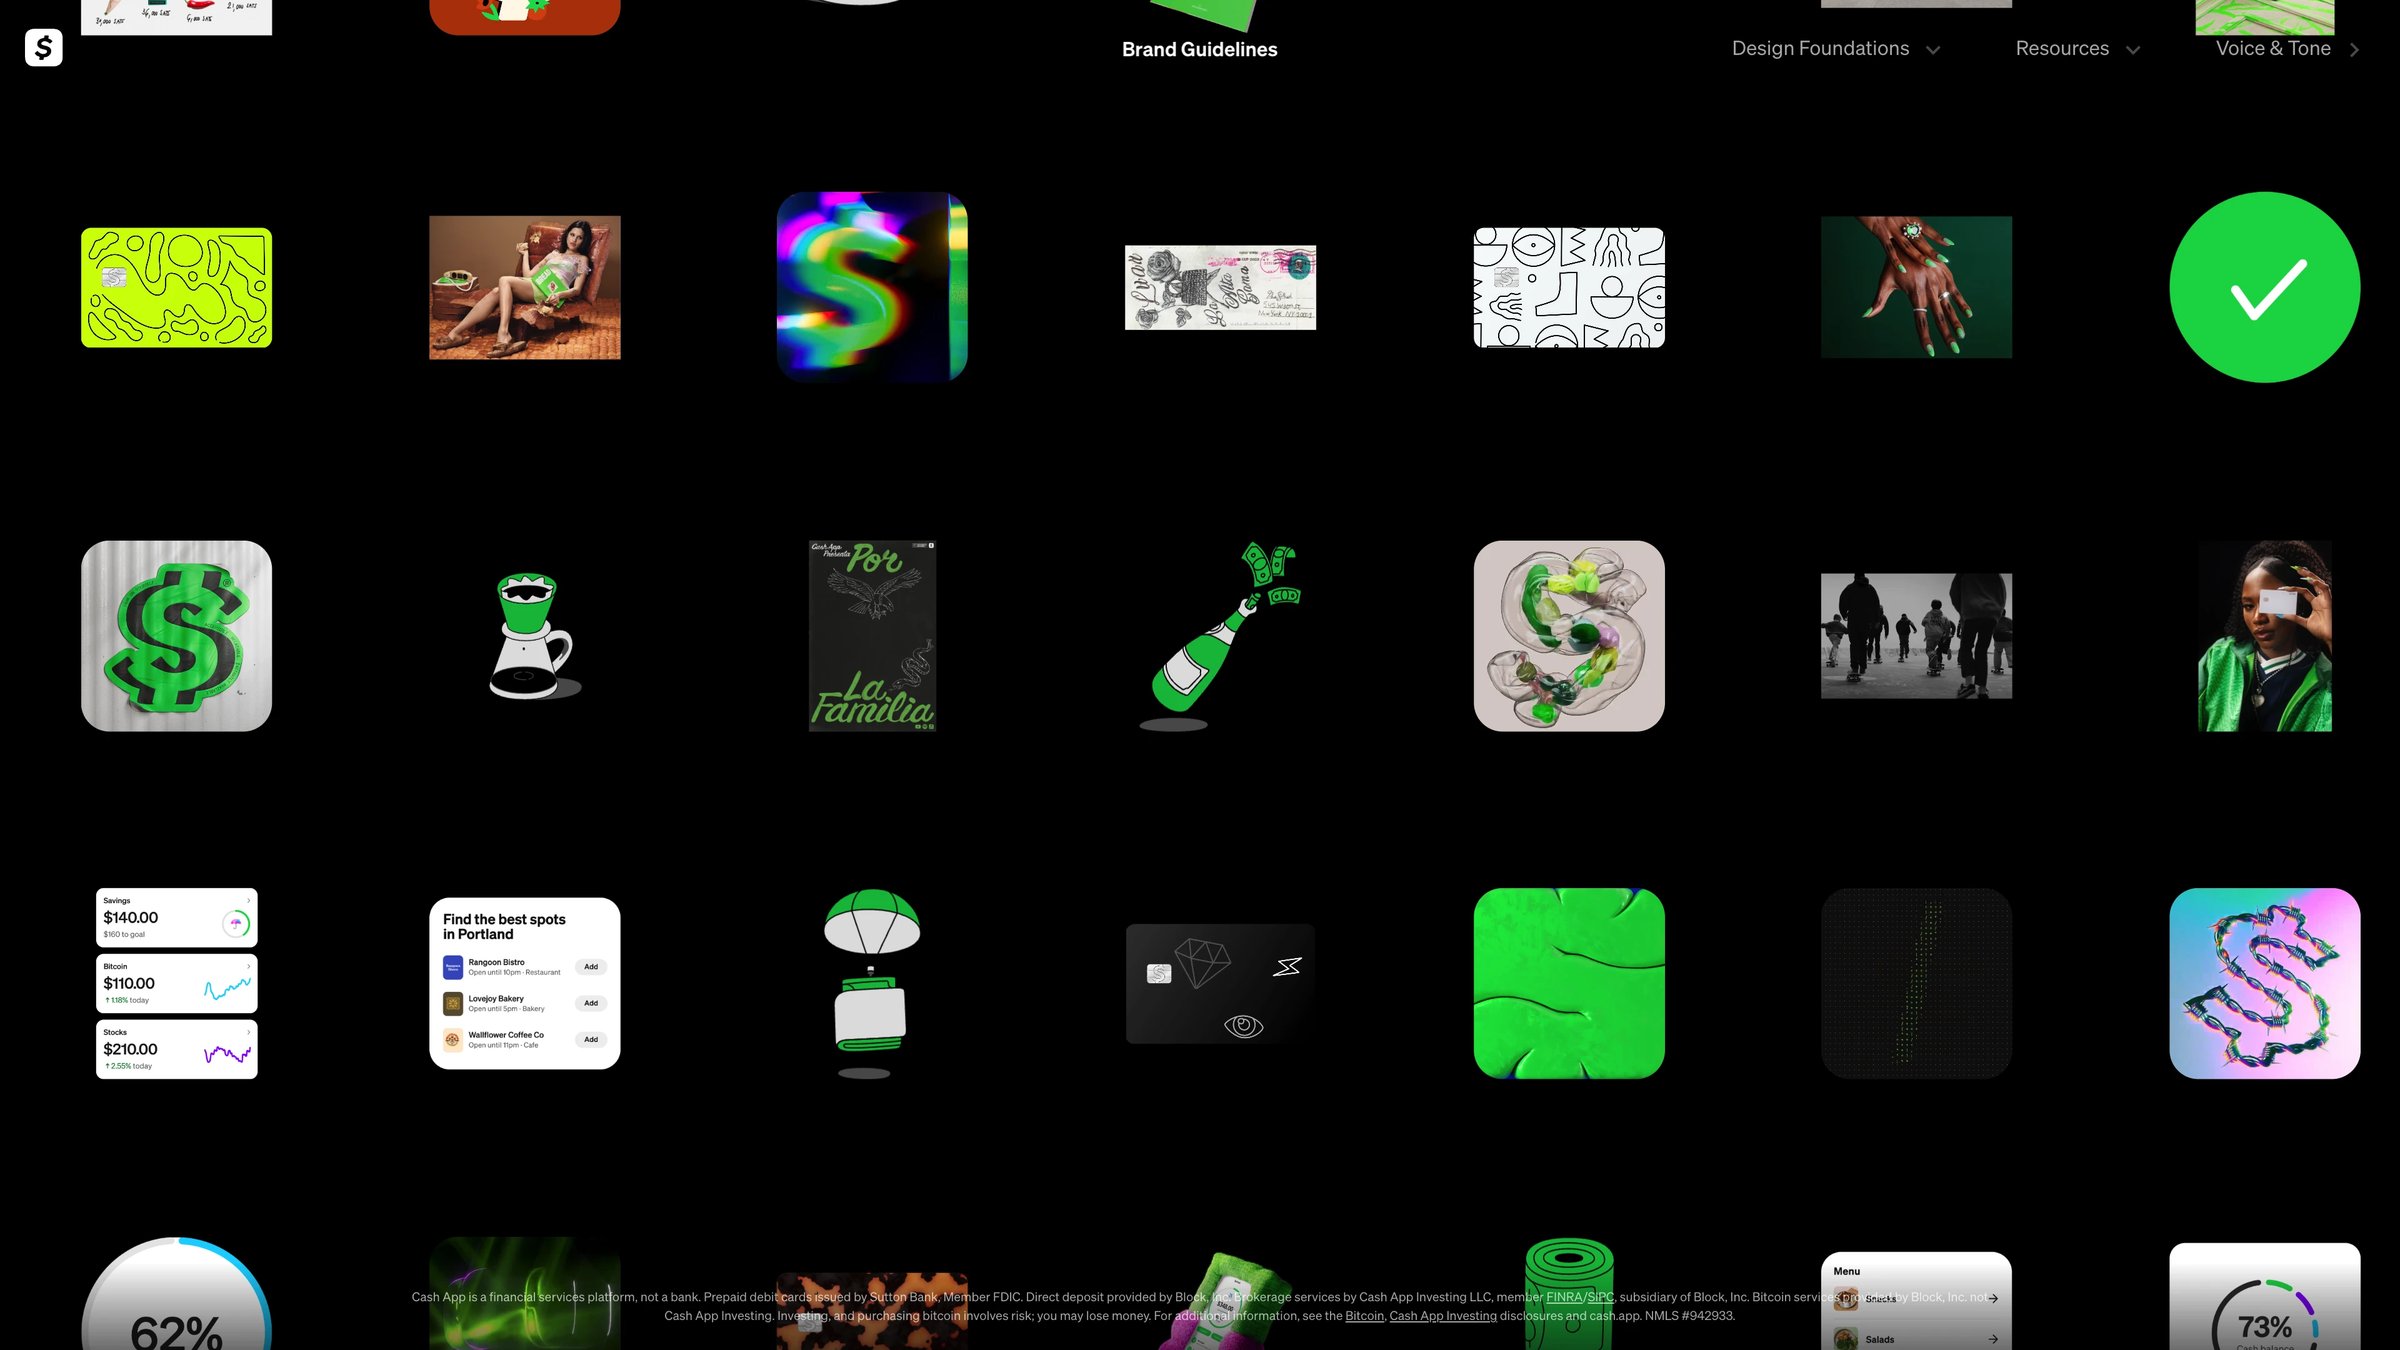Open the parachute wallet illustration
The width and height of the screenshot is (2400, 1350).
[871, 982]
